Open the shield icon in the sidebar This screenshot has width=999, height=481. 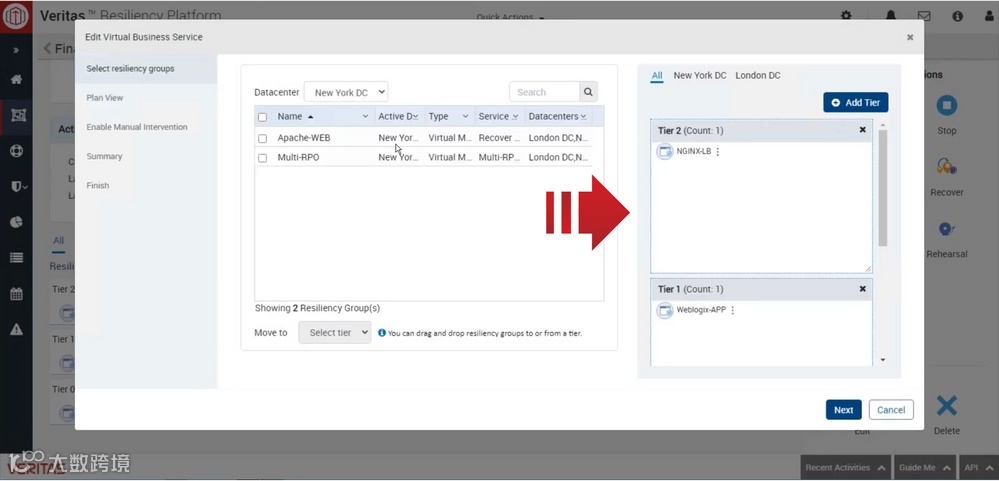click(x=19, y=187)
